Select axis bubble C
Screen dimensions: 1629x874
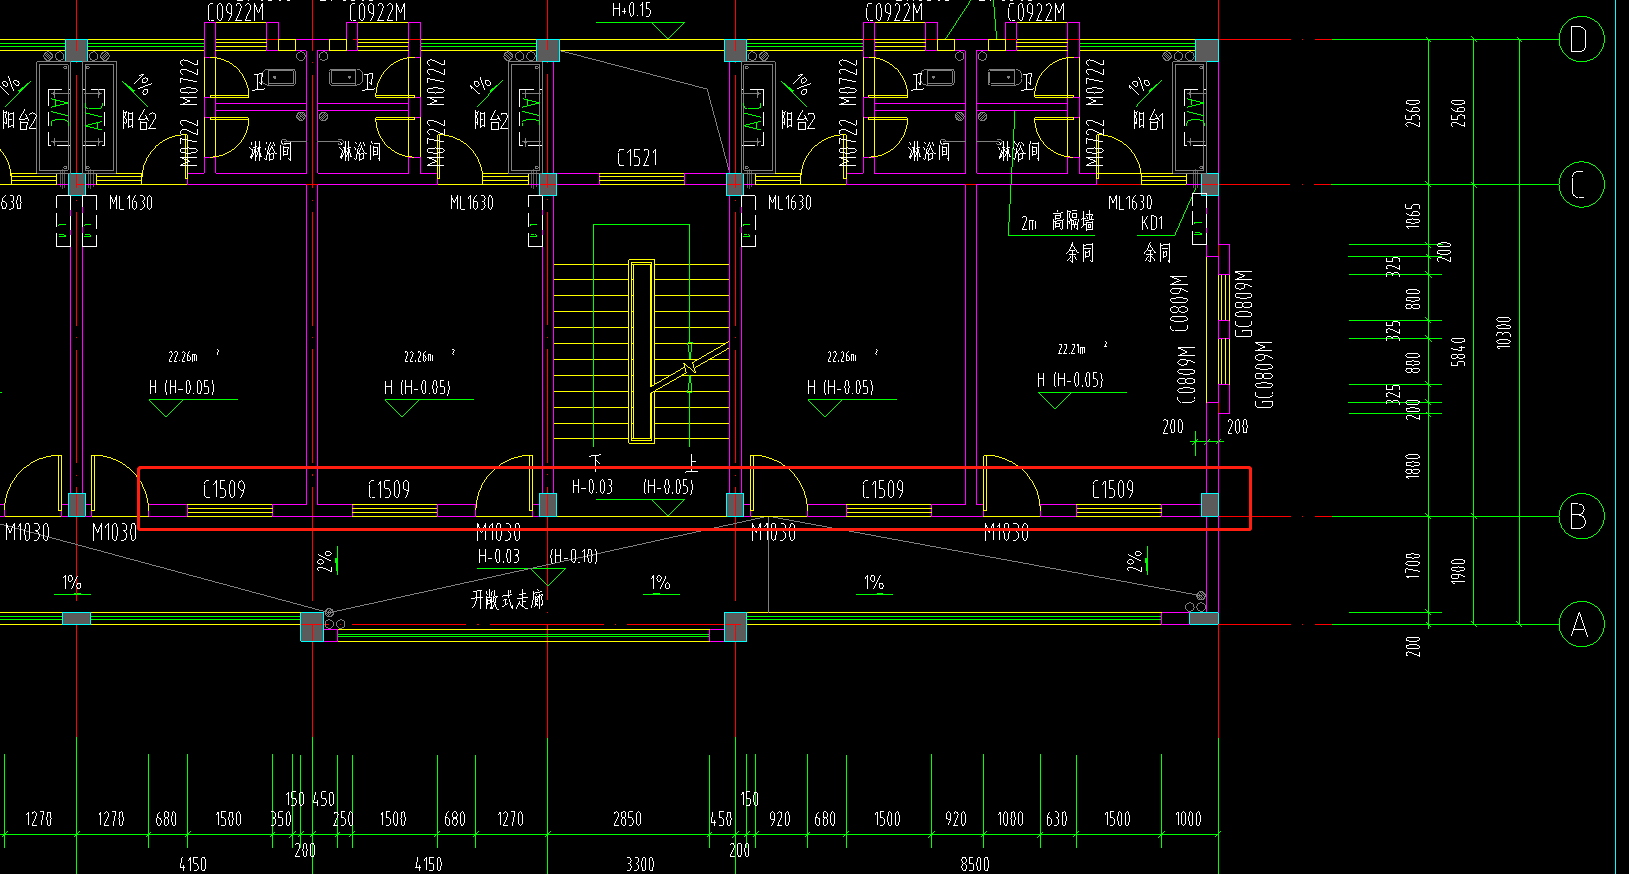tap(1580, 184)
